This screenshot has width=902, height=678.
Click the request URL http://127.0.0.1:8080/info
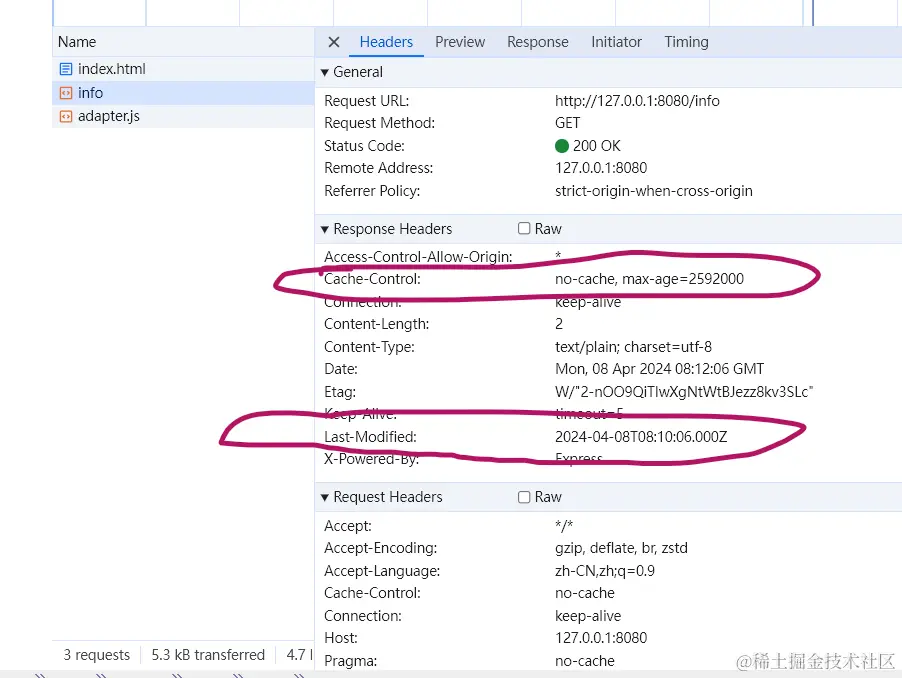pos(637,101)
